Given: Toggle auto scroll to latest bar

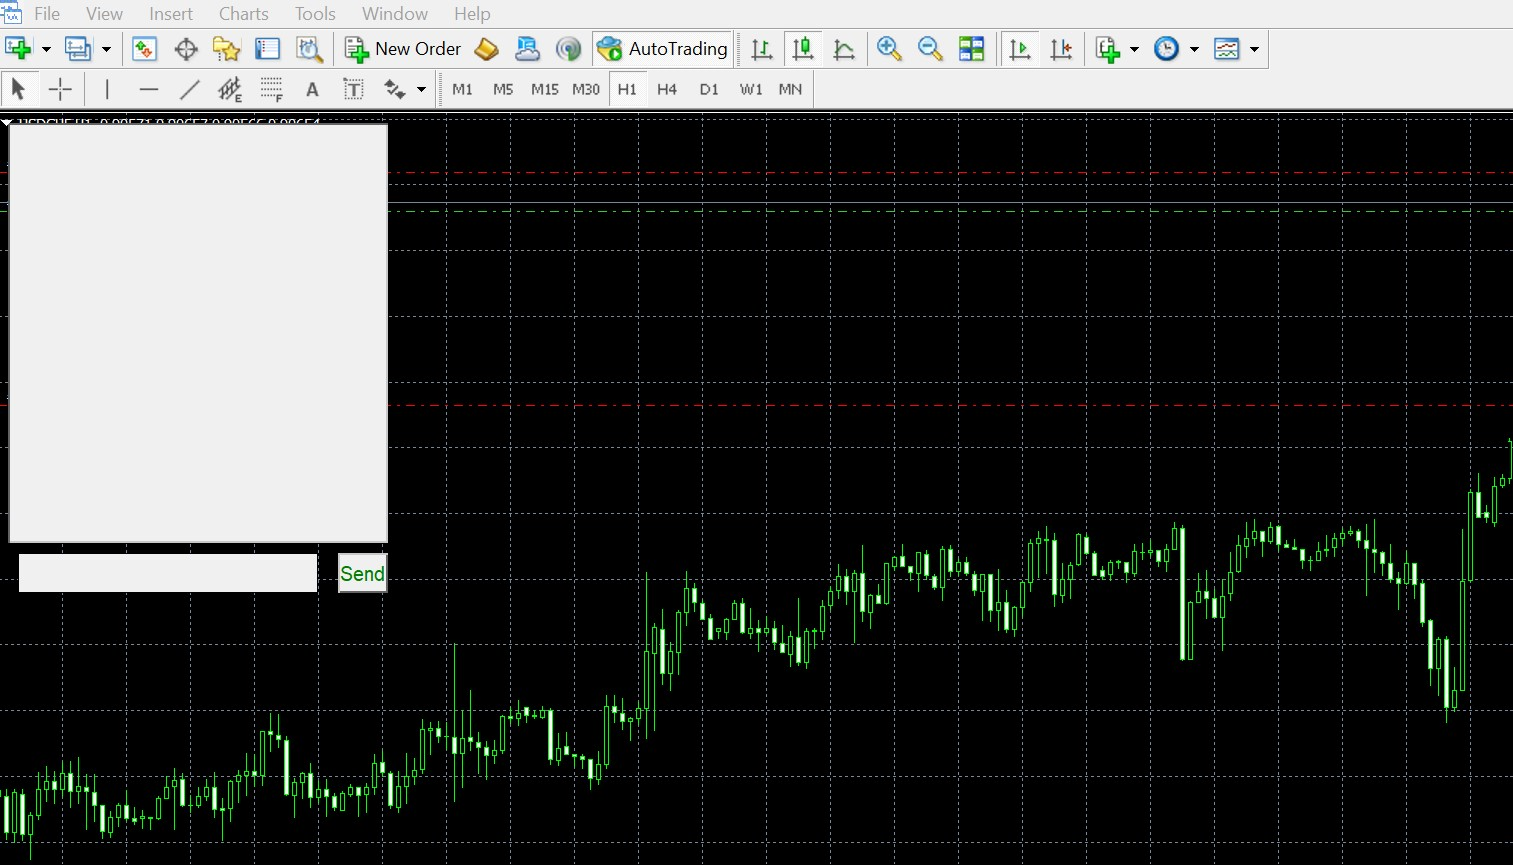Looking at the screenshot, I should (x=1020, y=49).
